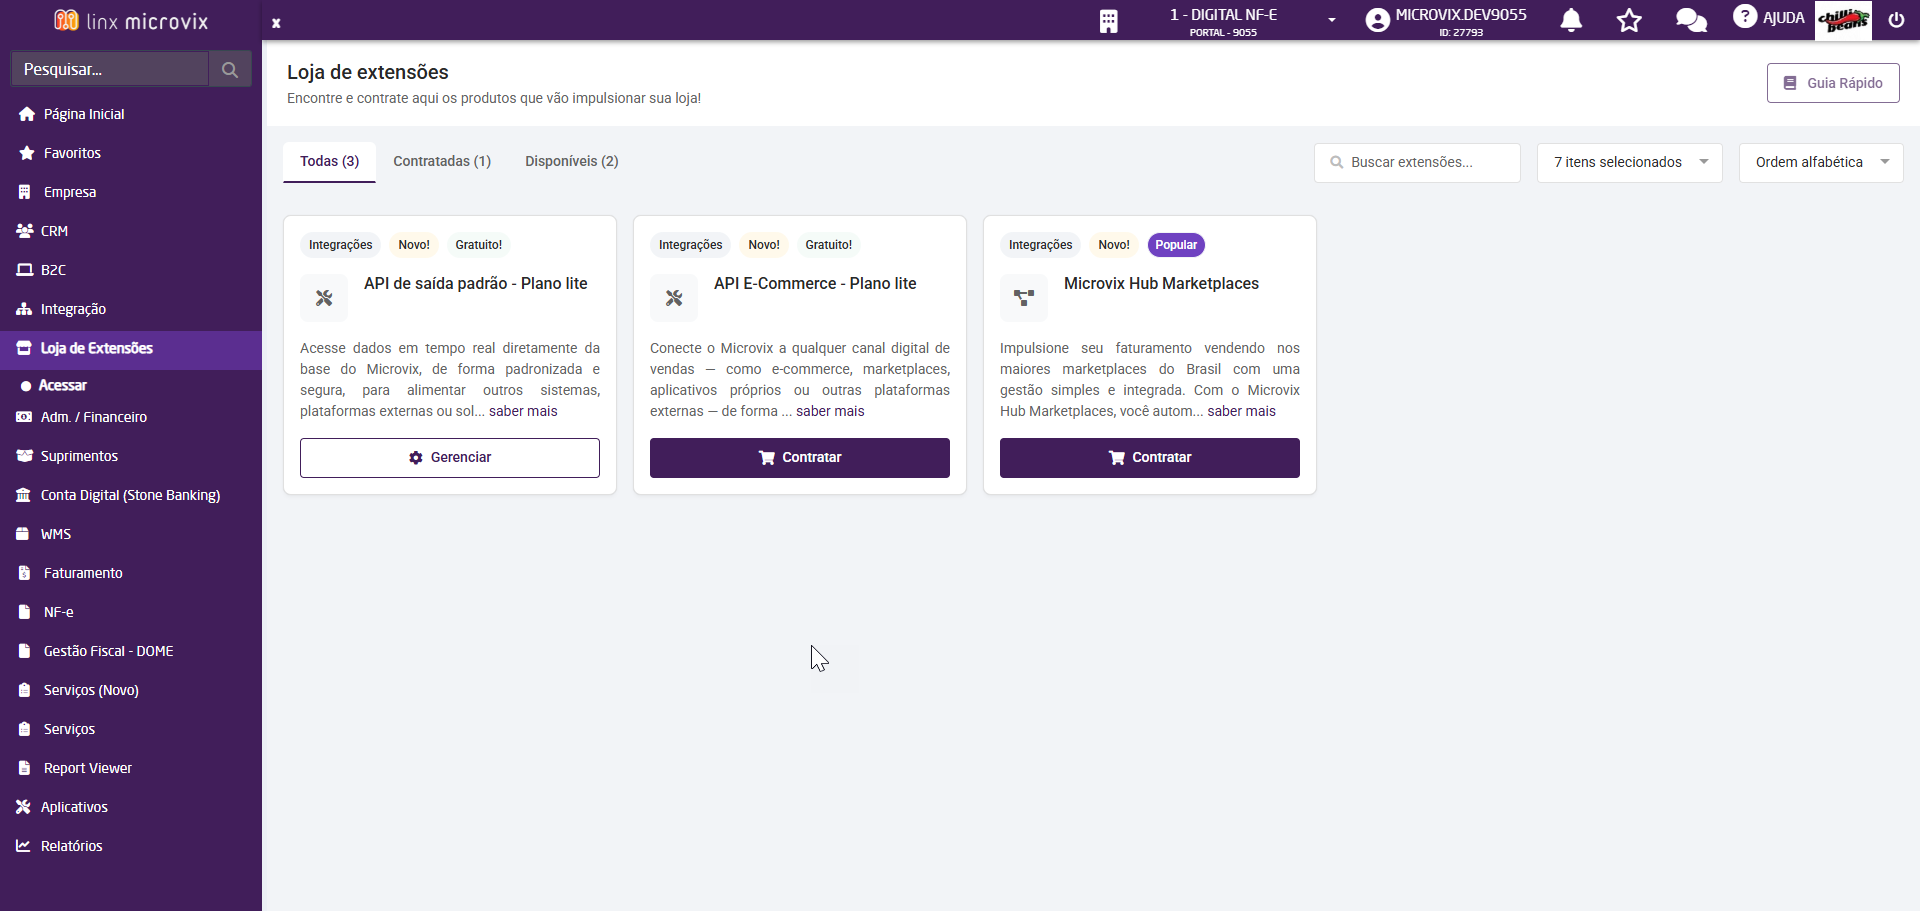Viewport: 1920px width, 911px height.
Task: Click the API de saída padrão - Plano lite title
Action: click(476, 284)
